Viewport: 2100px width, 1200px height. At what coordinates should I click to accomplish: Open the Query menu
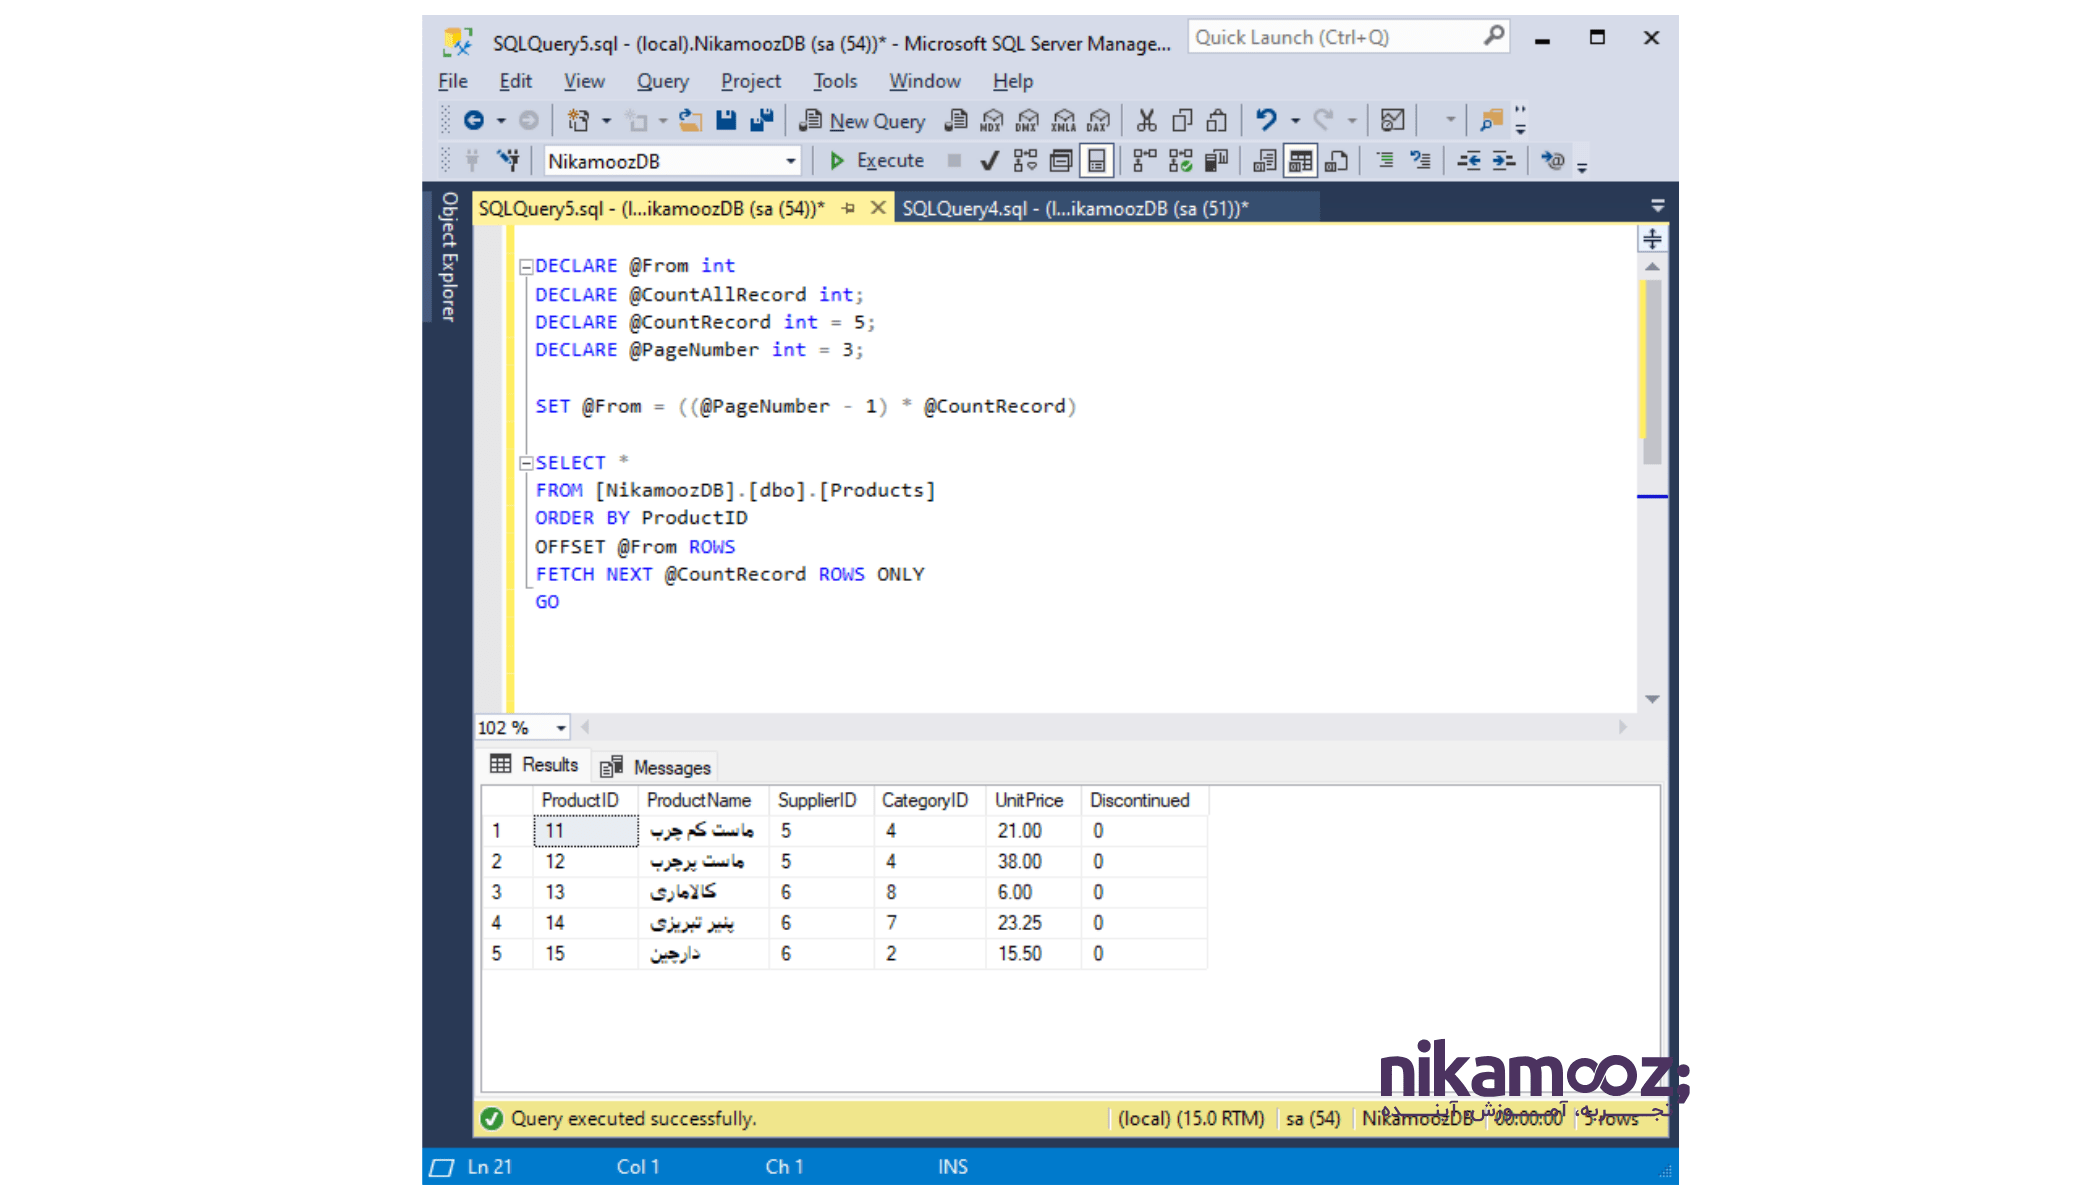pyautogui.click(x=662, y=81)
